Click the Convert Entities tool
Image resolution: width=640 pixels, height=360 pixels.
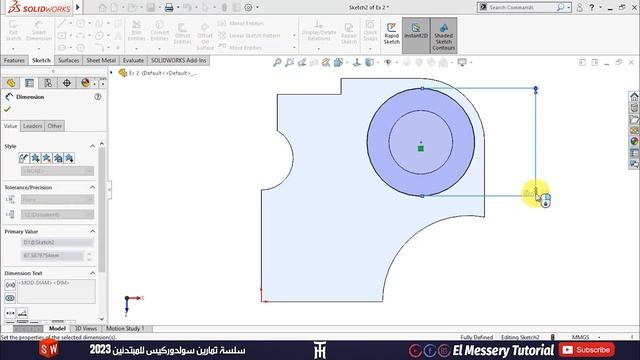(x=159, y=31)
